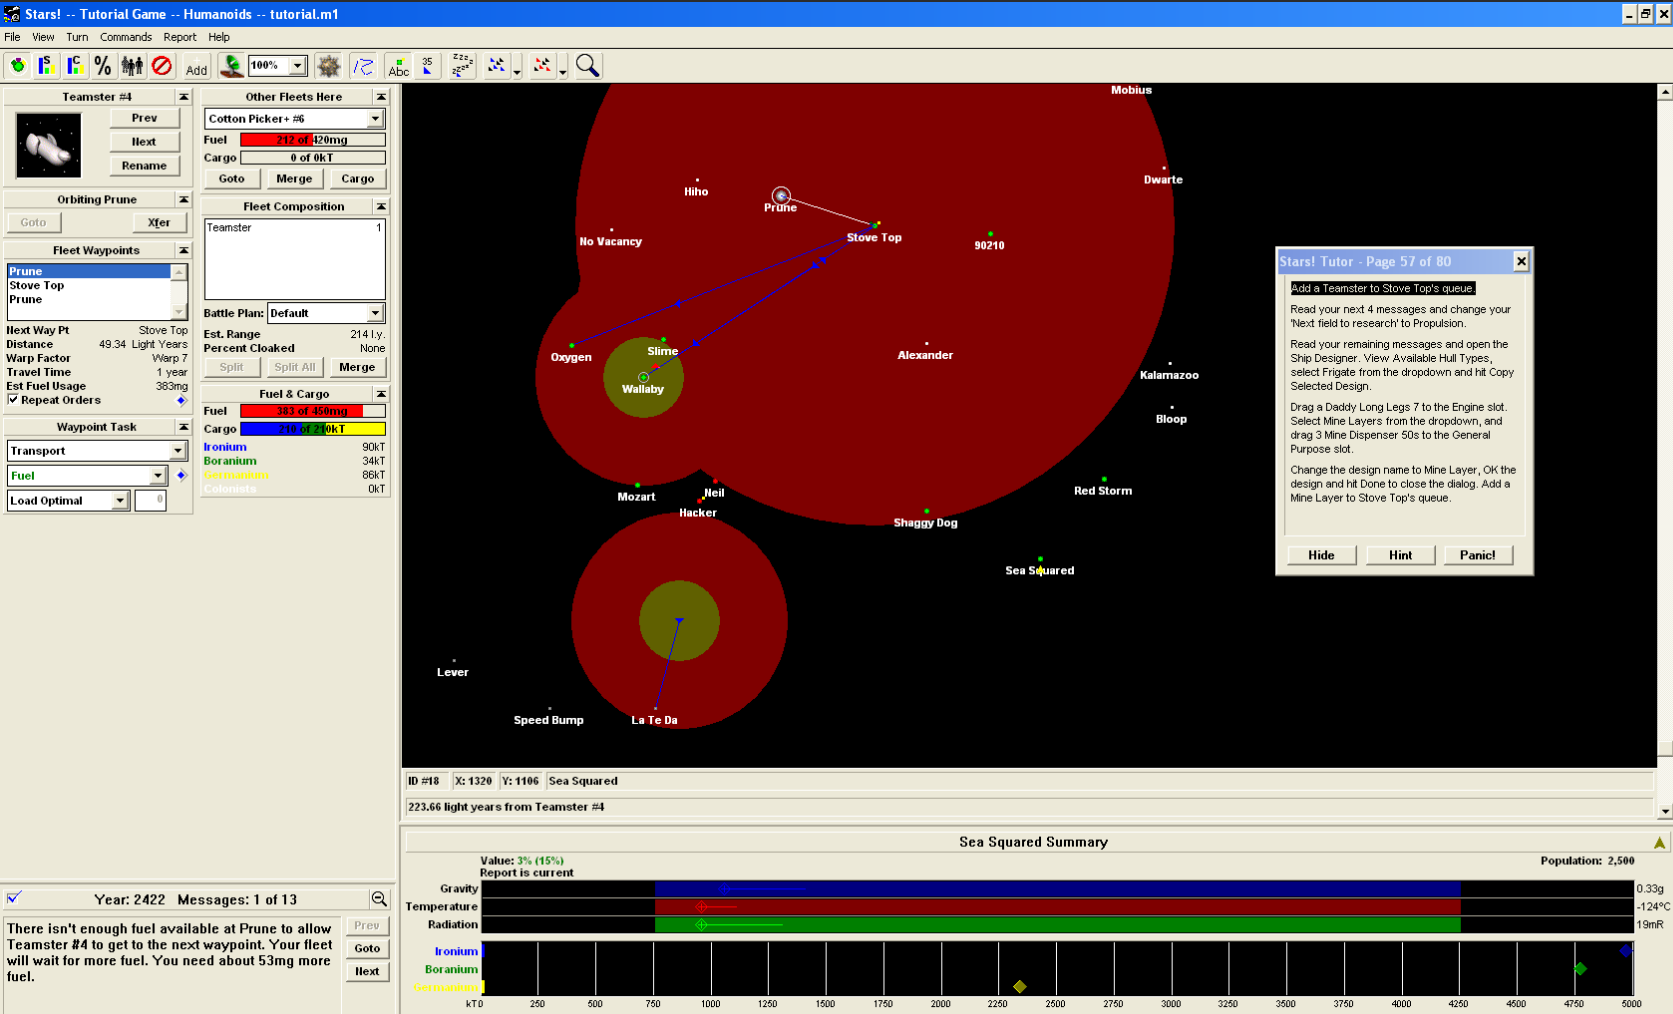Expand the Cotton Picker+ #6 fleet dropdown
Viewport: 1673px width, 1014px height.
375,119
